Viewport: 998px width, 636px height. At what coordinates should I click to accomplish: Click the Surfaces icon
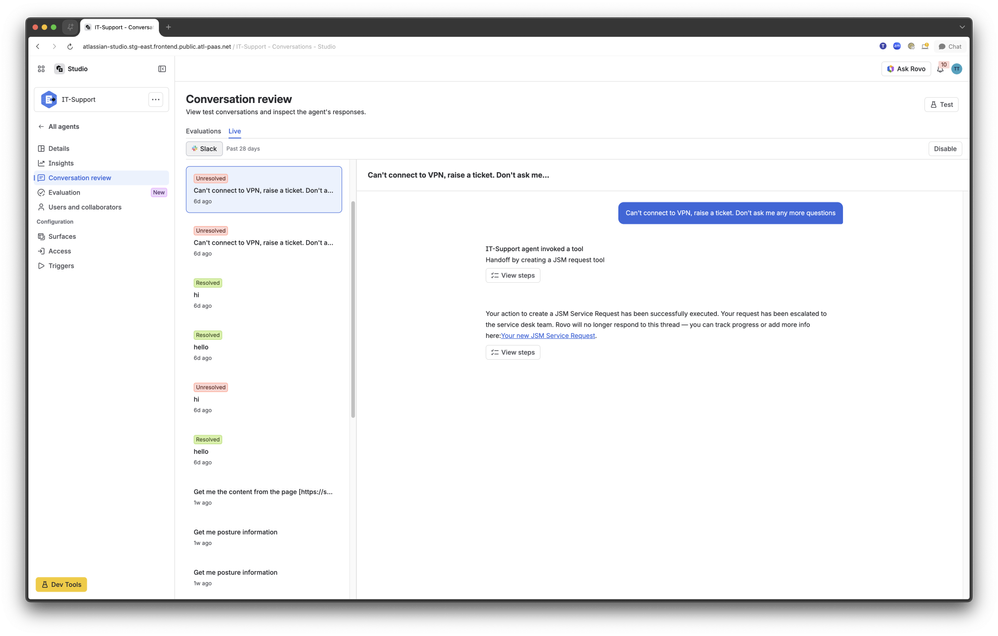[x=41, y=236]
